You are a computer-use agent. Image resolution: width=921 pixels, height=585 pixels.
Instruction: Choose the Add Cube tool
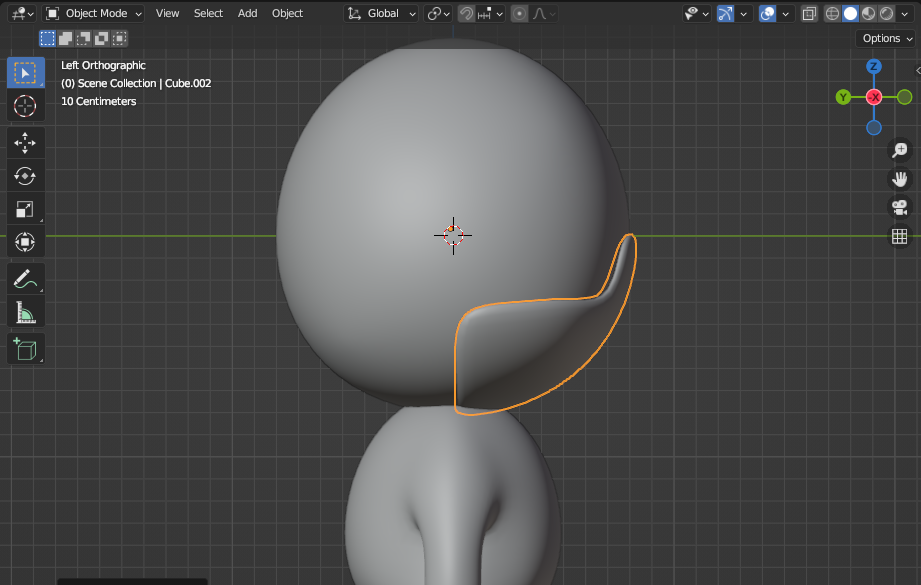26,349
